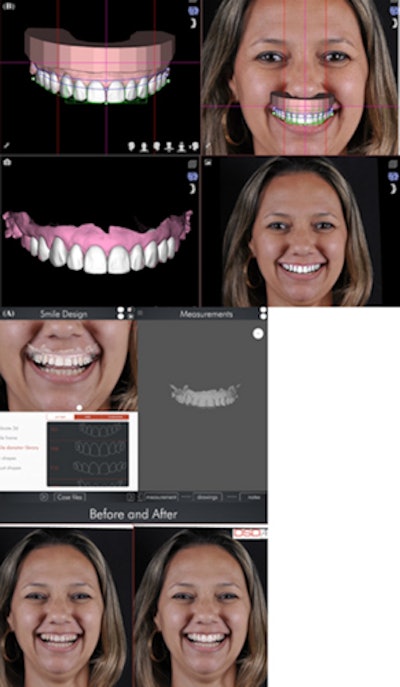Toggle blue teeth icon in smiling portrait panel
This screenshot has width=400, height=687.
[x=393, y=176]
